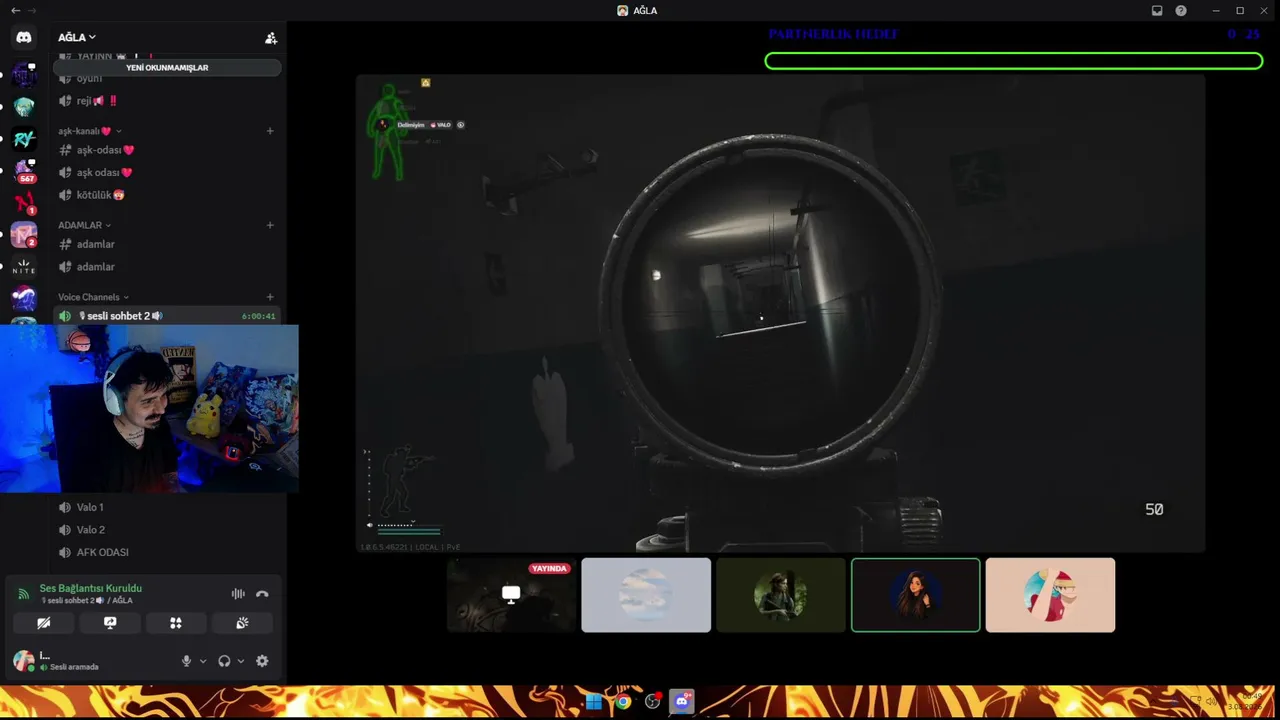This screenshot has width=1280, height=720.
Task: Open OBS from the taskbar
Action: tap(654, 702)
